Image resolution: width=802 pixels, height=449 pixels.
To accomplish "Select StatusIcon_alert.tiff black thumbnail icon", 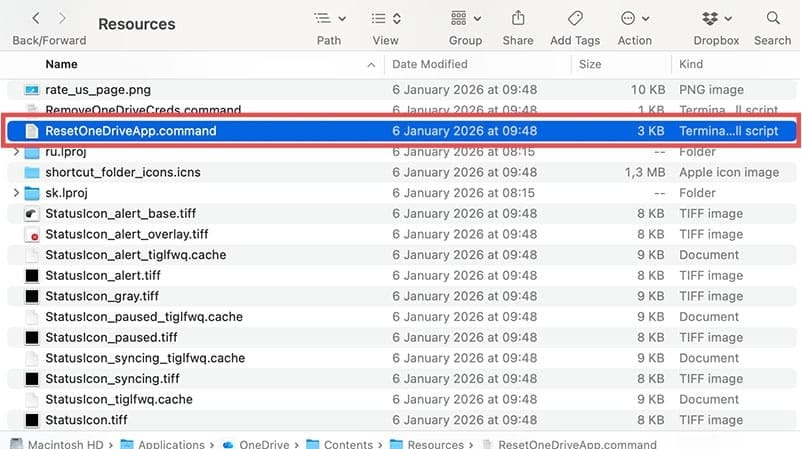I will 32,276.
